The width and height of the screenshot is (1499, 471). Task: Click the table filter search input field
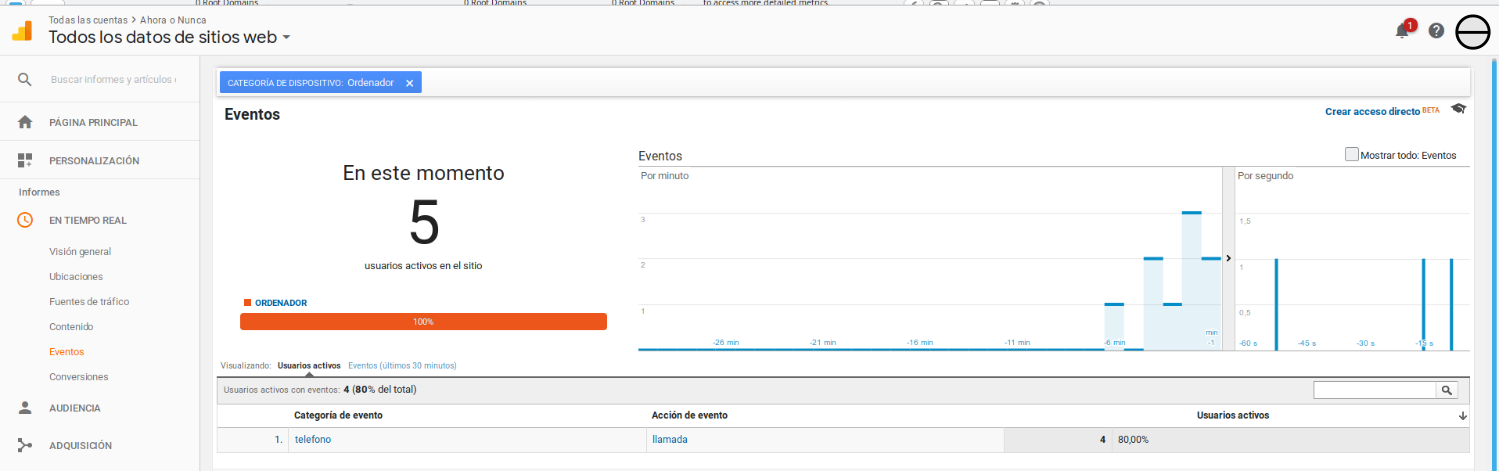(x=1374, y=390)
